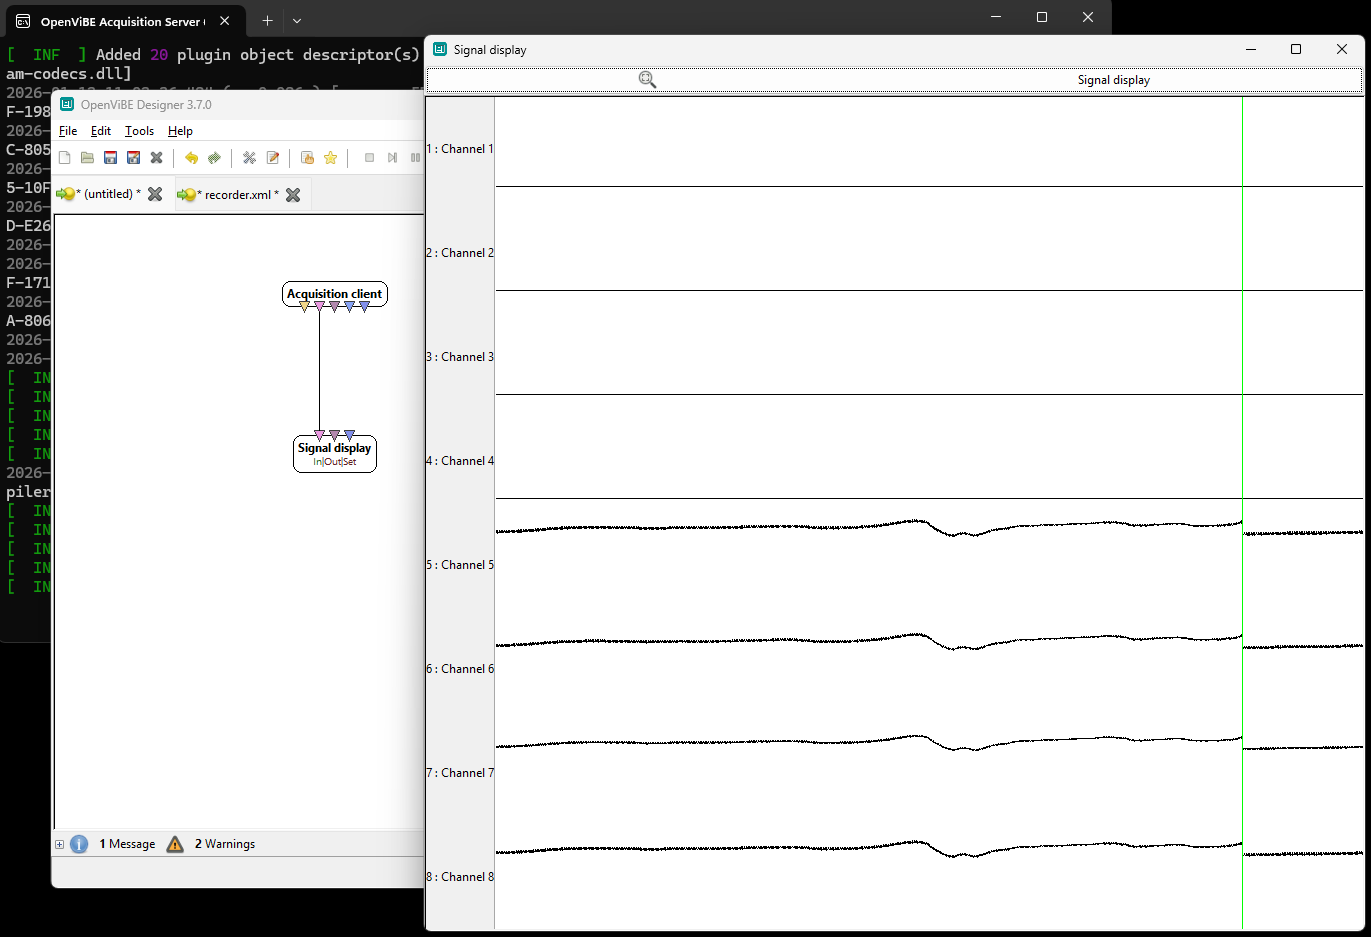Save the current scenario with the floppy icon
Image resolution: width=1371 pixels, height=937 pixels.
tap(110, 157)
